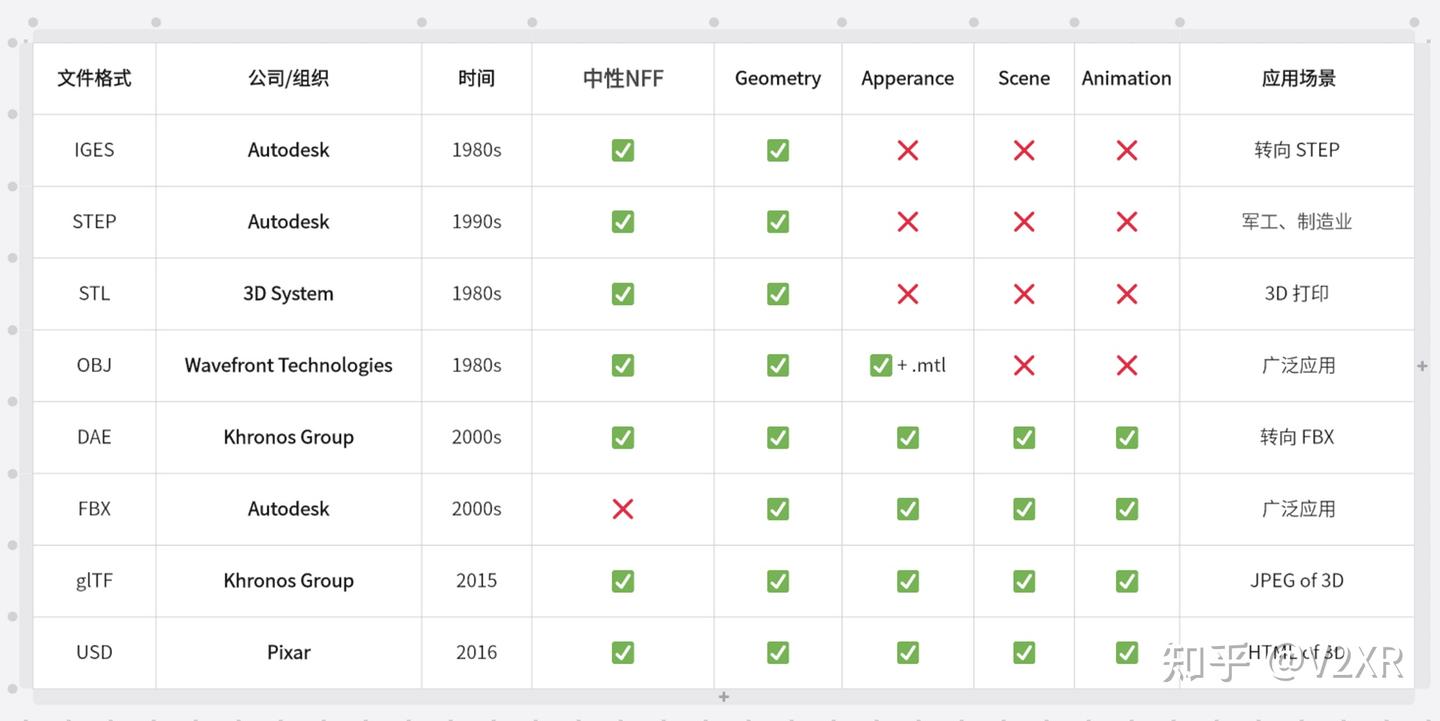Click the Khronos Group cell in glTF row
This screenshot has width=1440, height=721.
pyautogui.click(x=288, y=581)
